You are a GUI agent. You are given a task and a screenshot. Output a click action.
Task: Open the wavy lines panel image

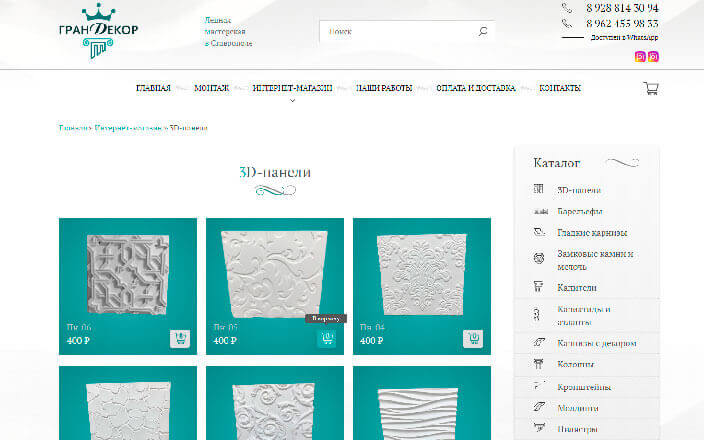(x=418, y=414)
